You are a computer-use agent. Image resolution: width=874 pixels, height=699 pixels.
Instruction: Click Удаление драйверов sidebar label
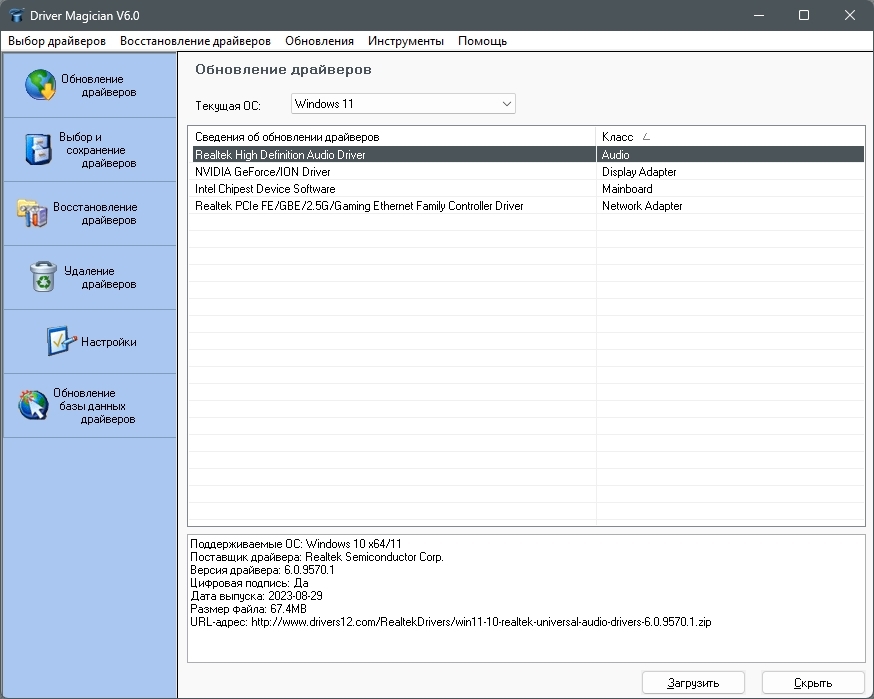click(x=100, y=278)
